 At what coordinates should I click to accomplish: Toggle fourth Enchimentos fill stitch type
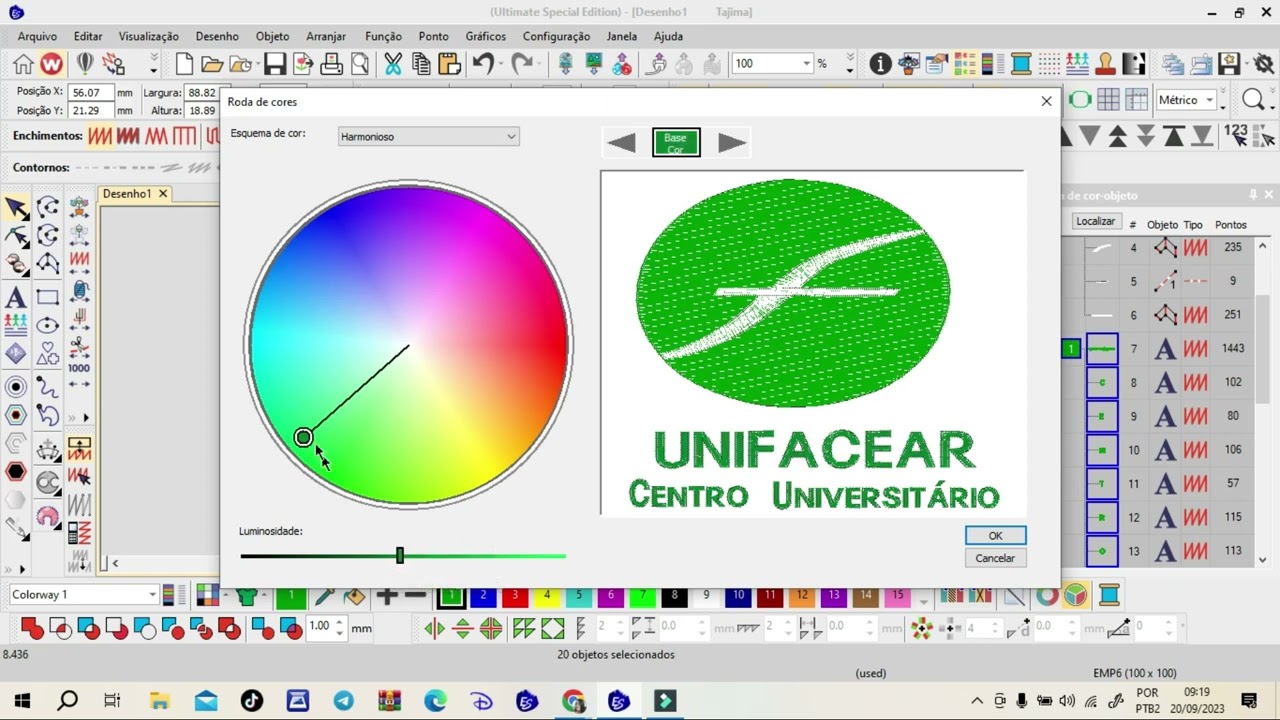[x=184, y=135]
